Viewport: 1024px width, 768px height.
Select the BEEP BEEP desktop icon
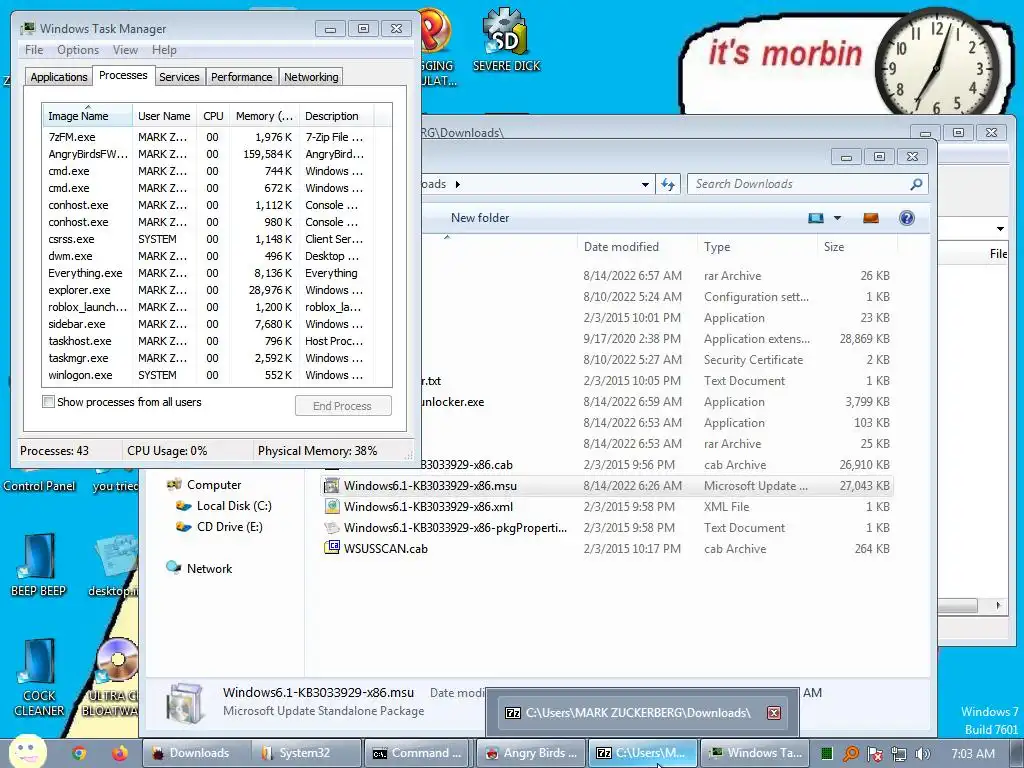pyautogui.click(x=39, y=565)
